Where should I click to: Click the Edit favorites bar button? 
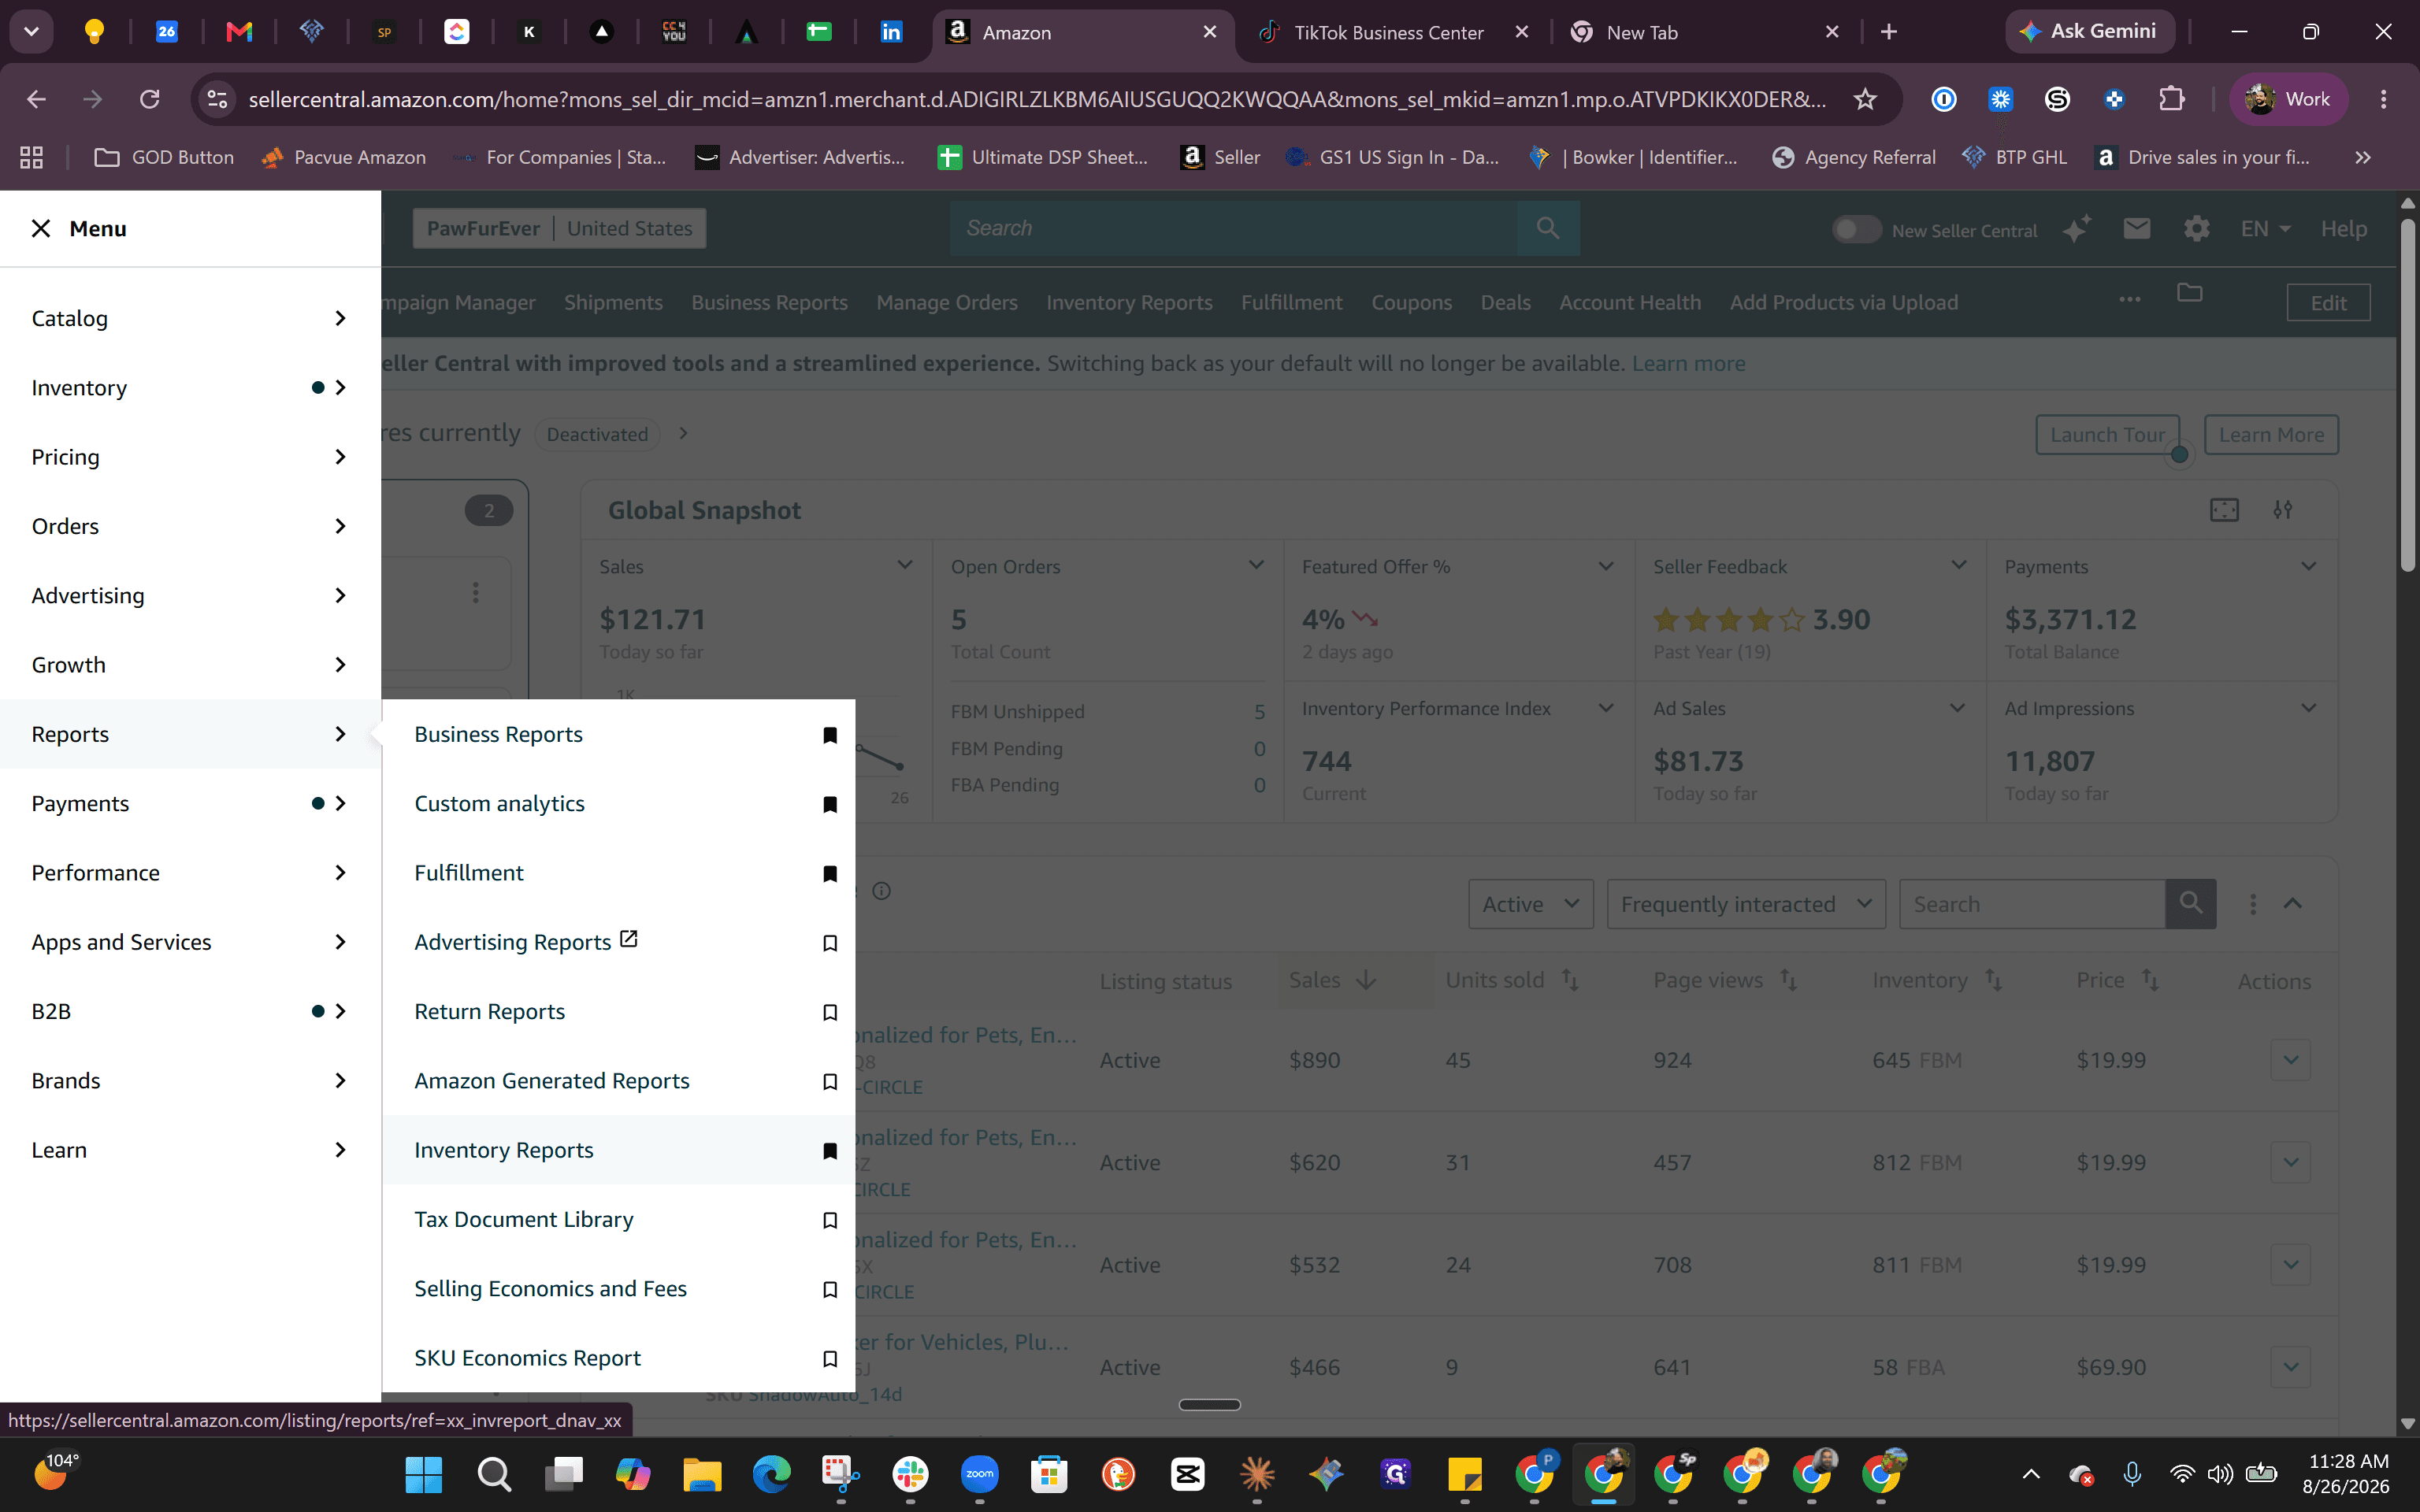2328,303
